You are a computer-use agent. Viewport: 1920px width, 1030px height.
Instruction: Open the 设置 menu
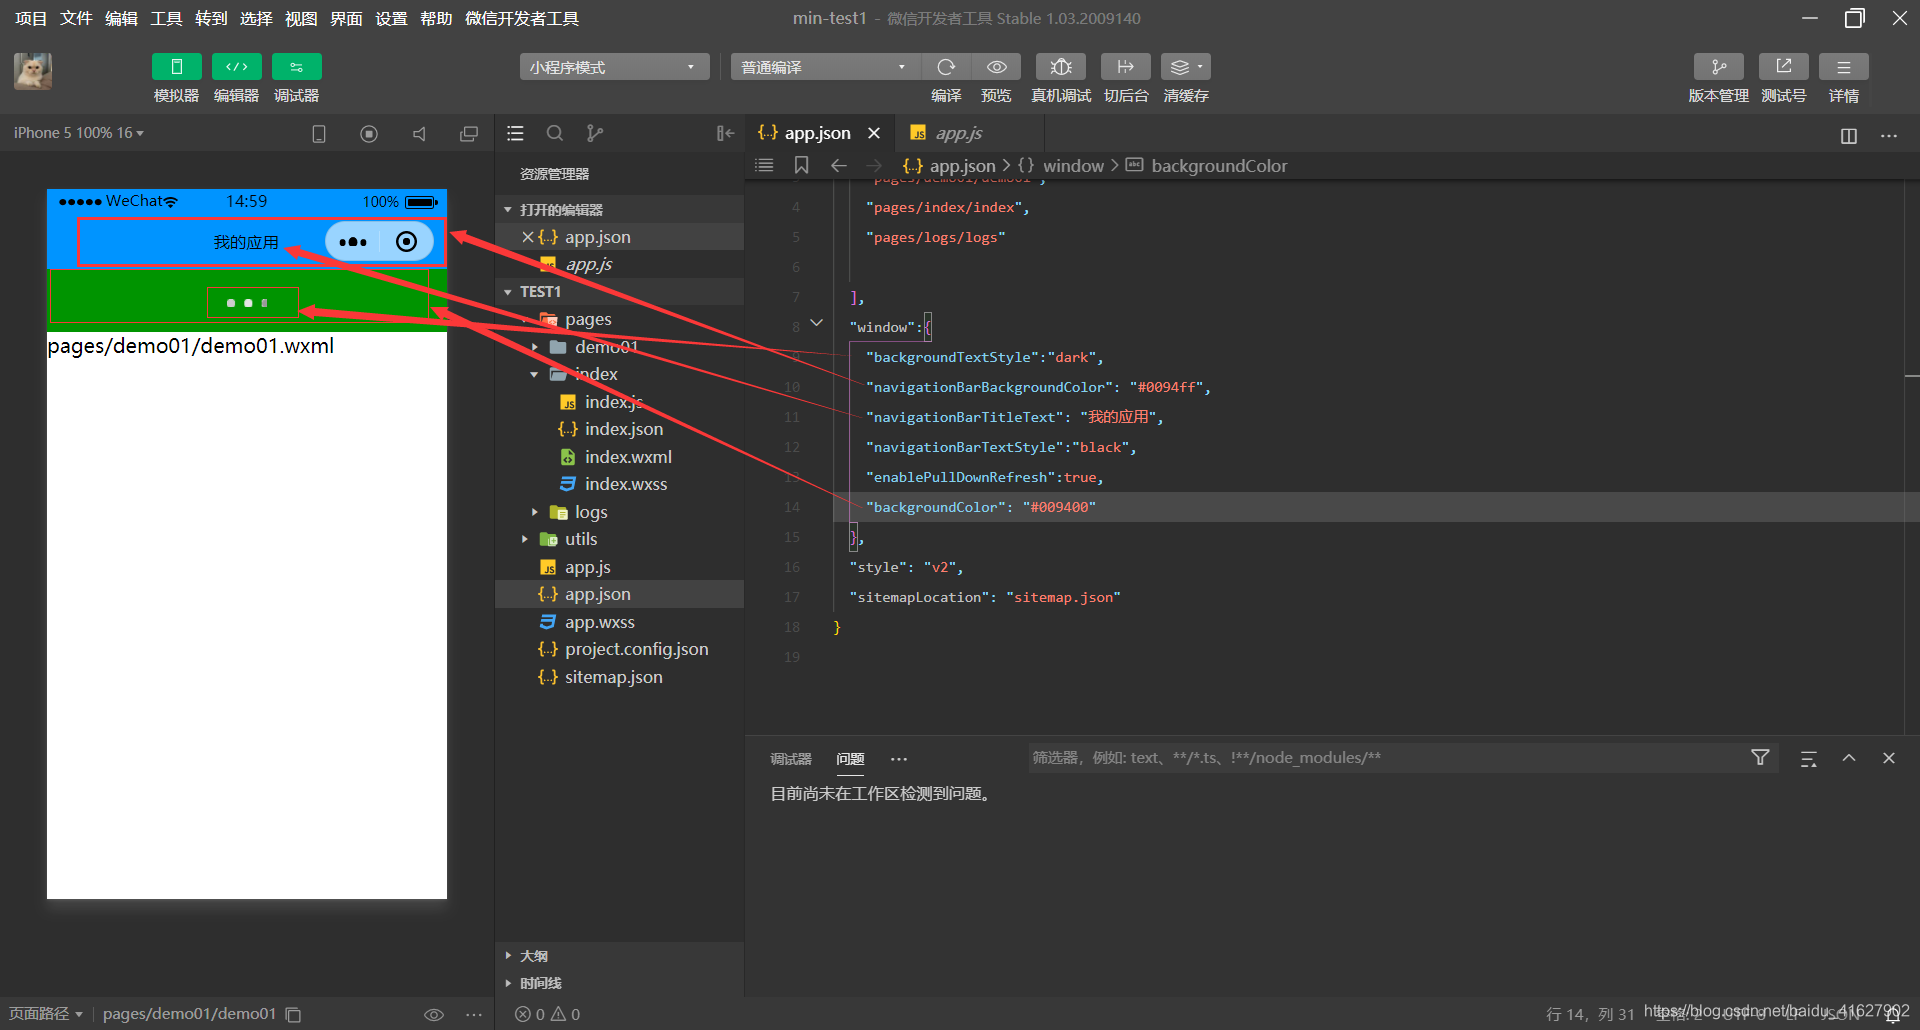pyautogui.click(x=391, y=18)
